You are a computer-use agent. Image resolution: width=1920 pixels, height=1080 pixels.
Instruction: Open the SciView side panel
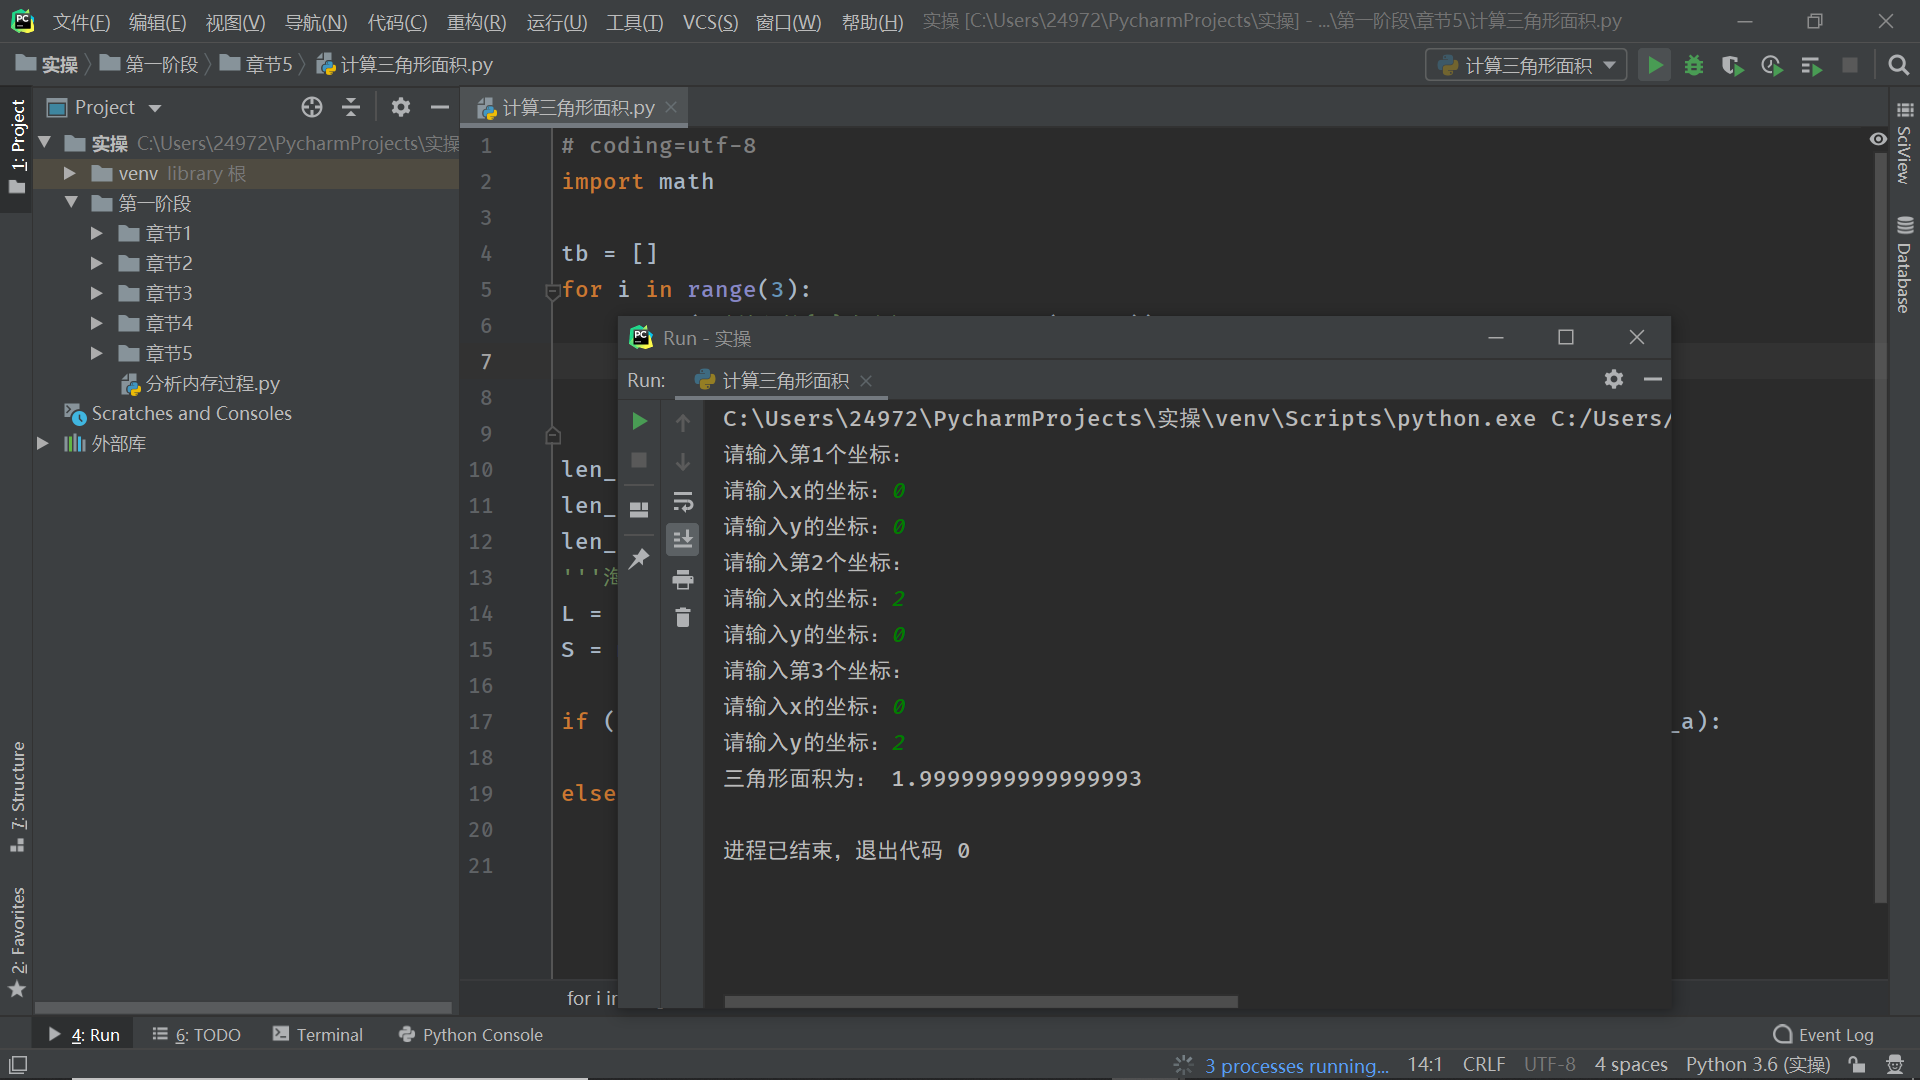(x=1904, y=143)
